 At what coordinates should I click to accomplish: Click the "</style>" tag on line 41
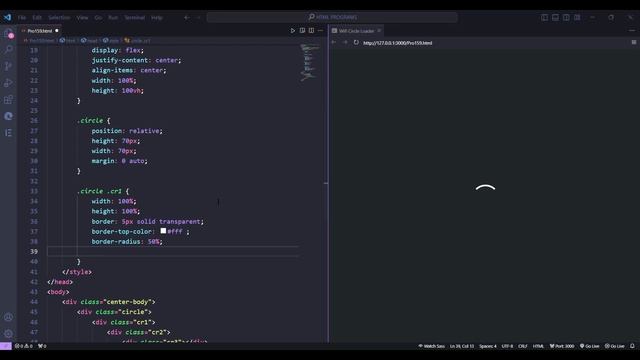coord(77,272)
